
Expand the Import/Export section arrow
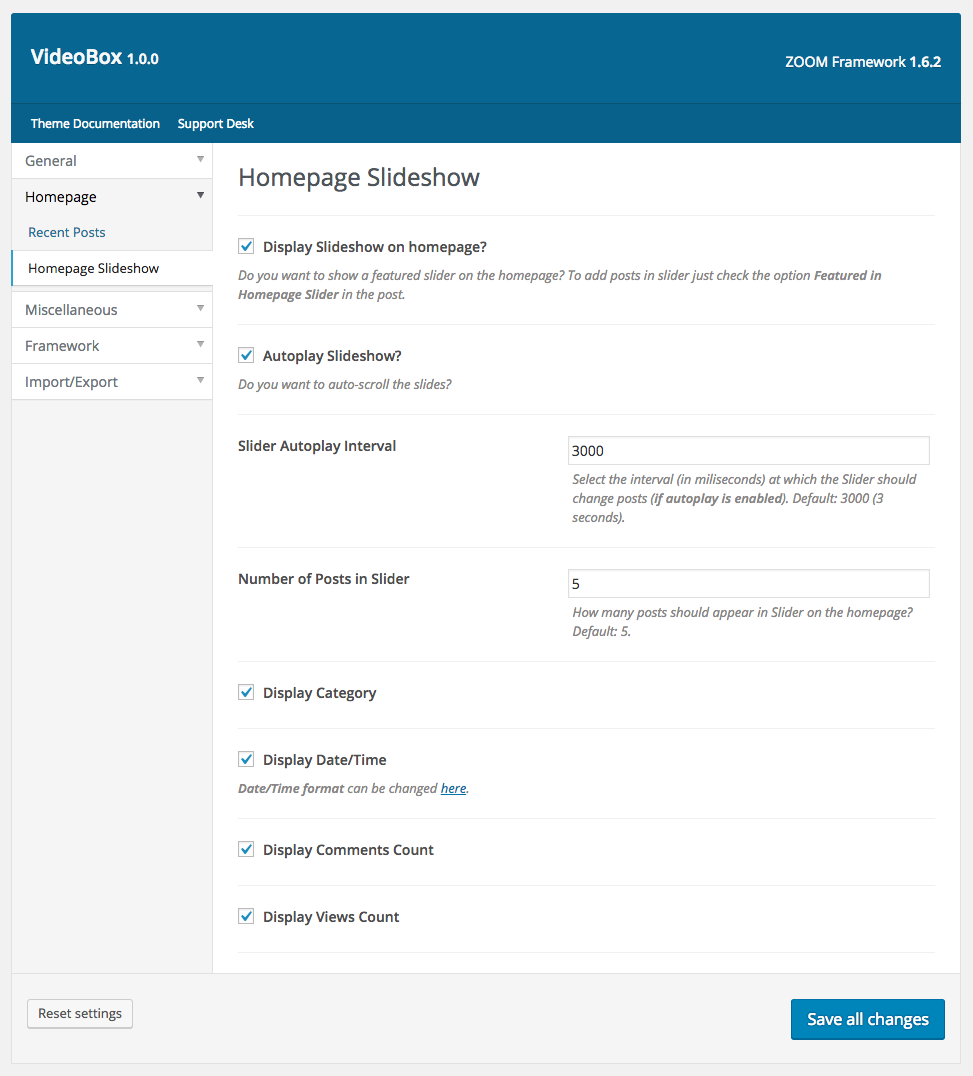pos(200,381)
